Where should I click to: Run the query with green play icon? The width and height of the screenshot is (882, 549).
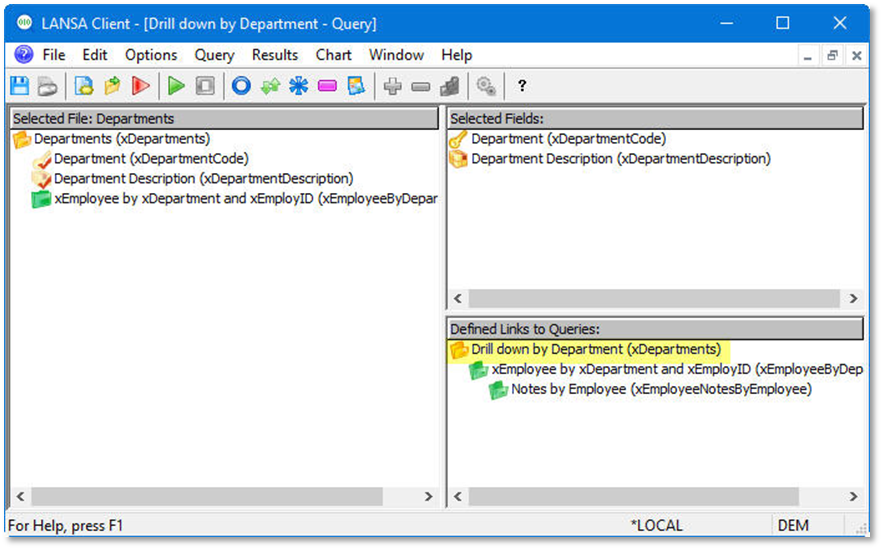(x=176, y=86)
